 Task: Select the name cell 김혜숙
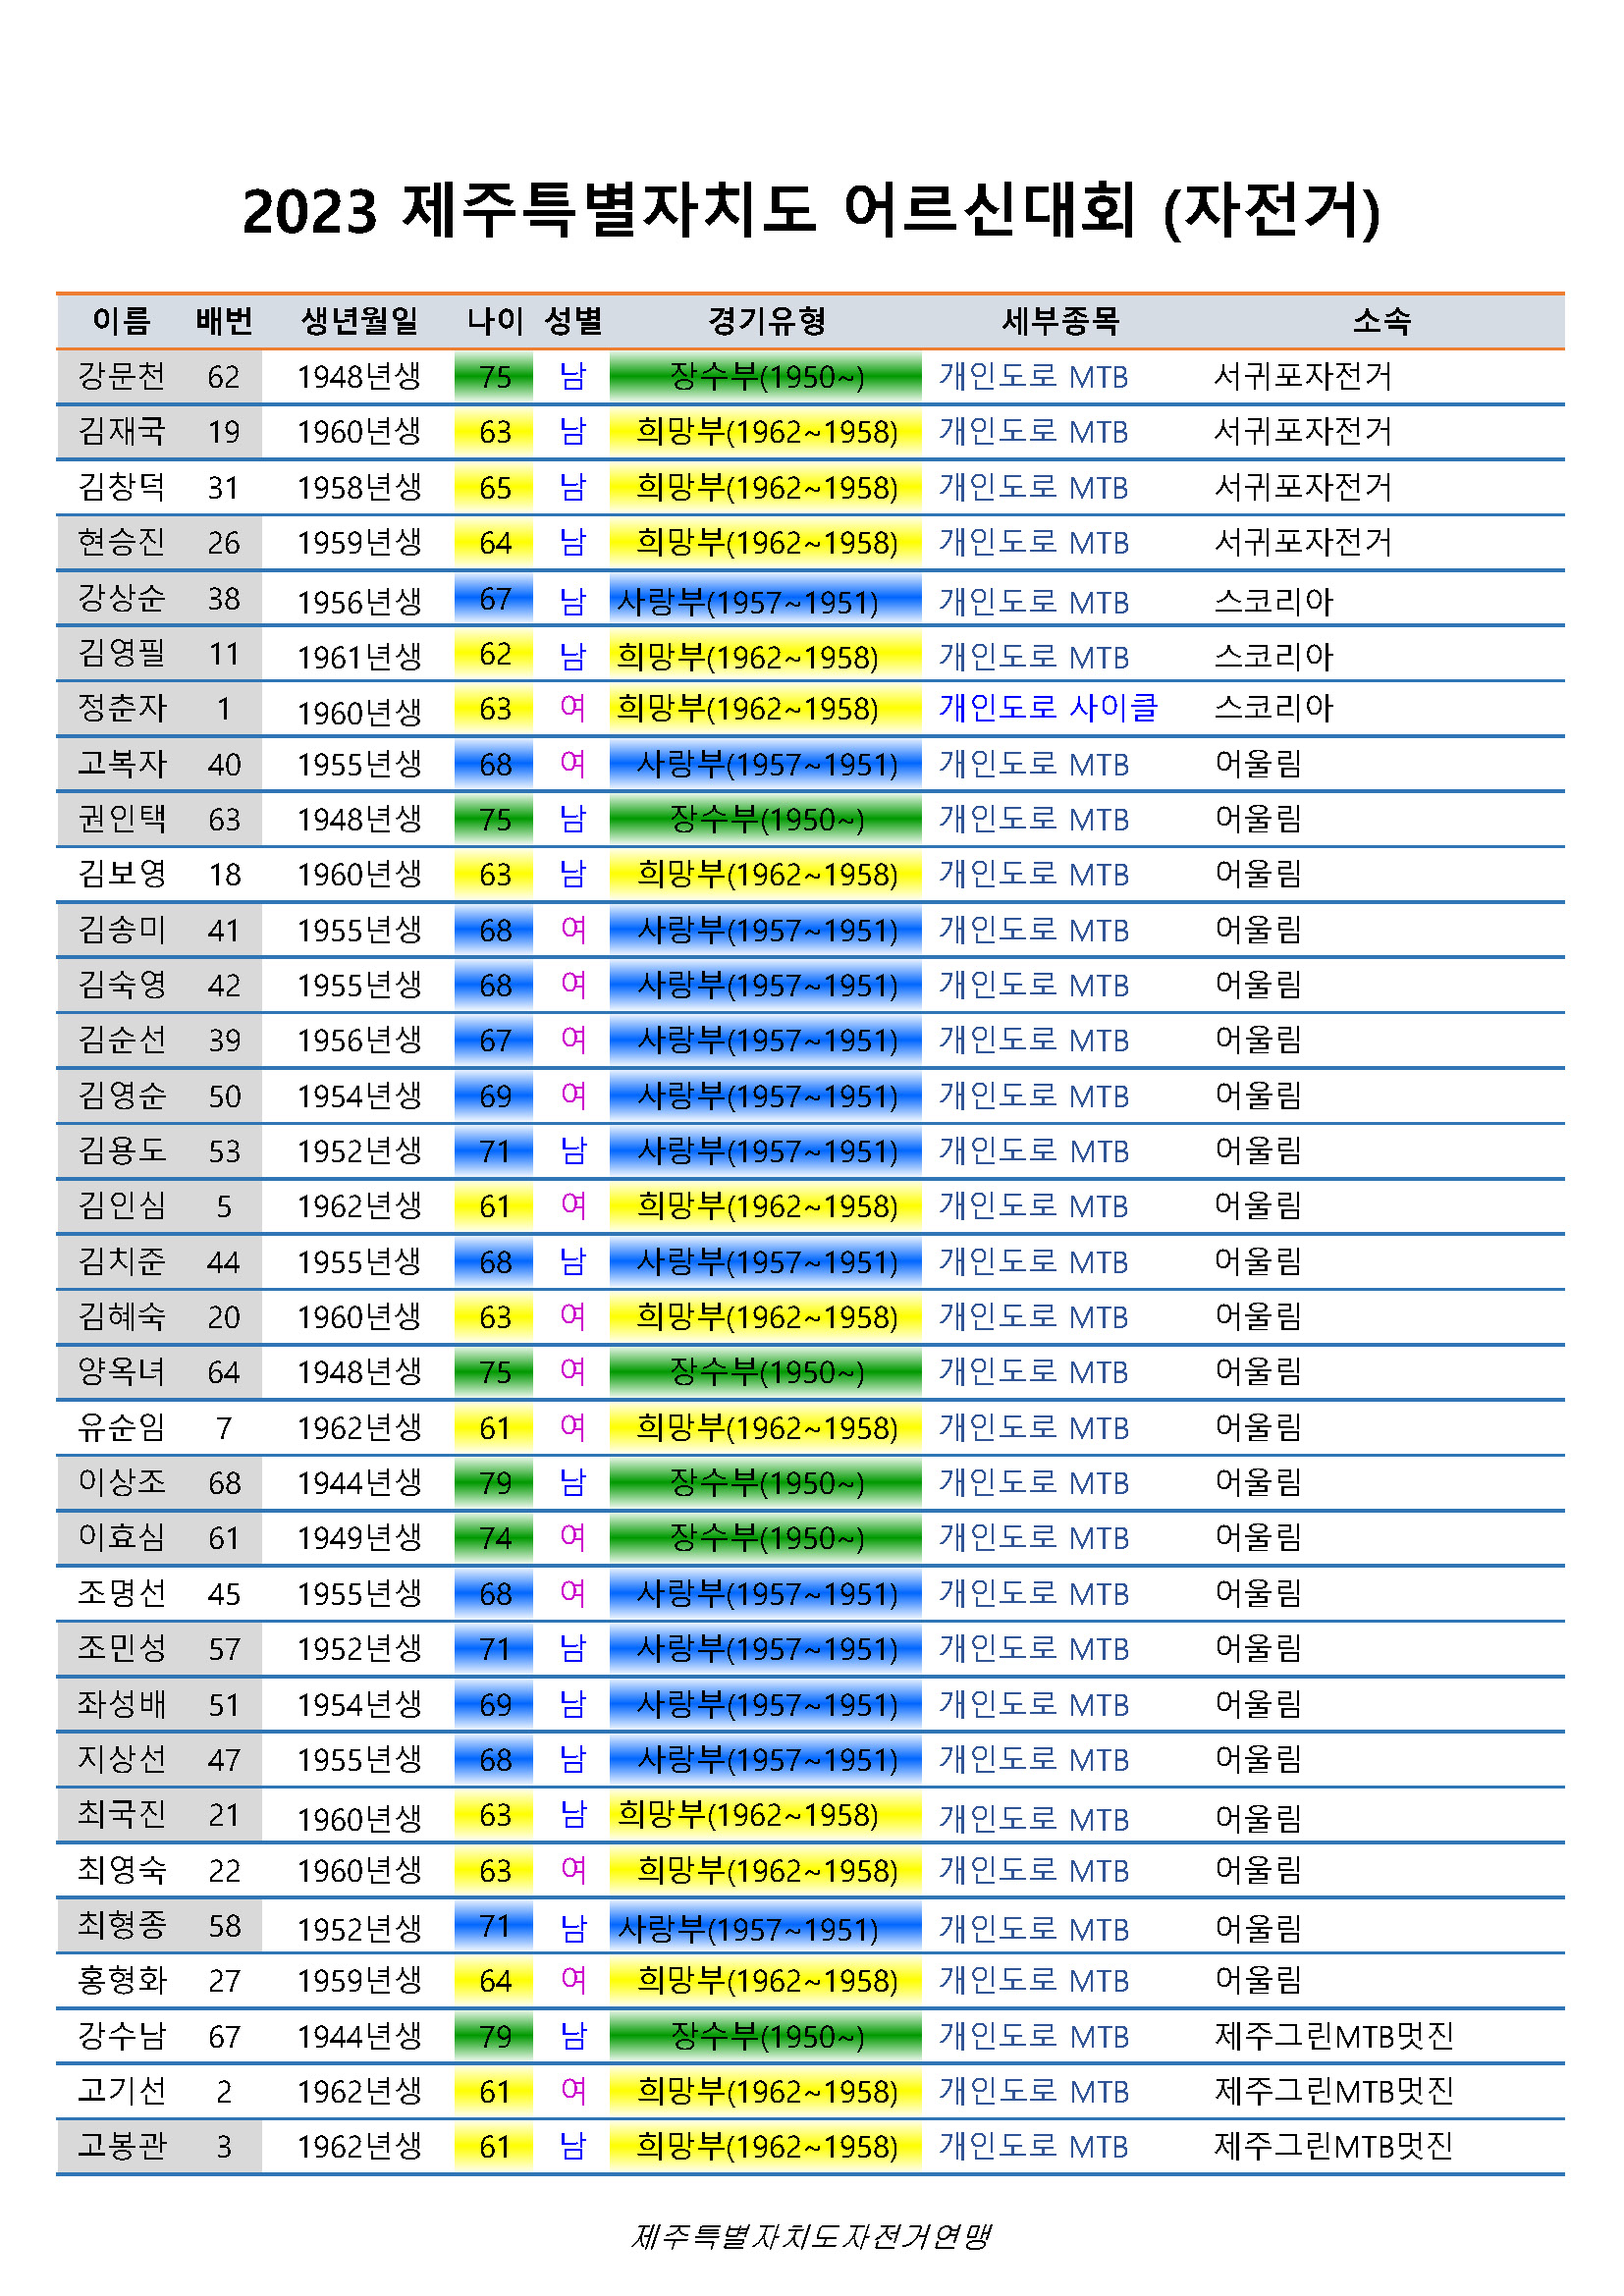pyautogui.click(x=121, y=1317)
